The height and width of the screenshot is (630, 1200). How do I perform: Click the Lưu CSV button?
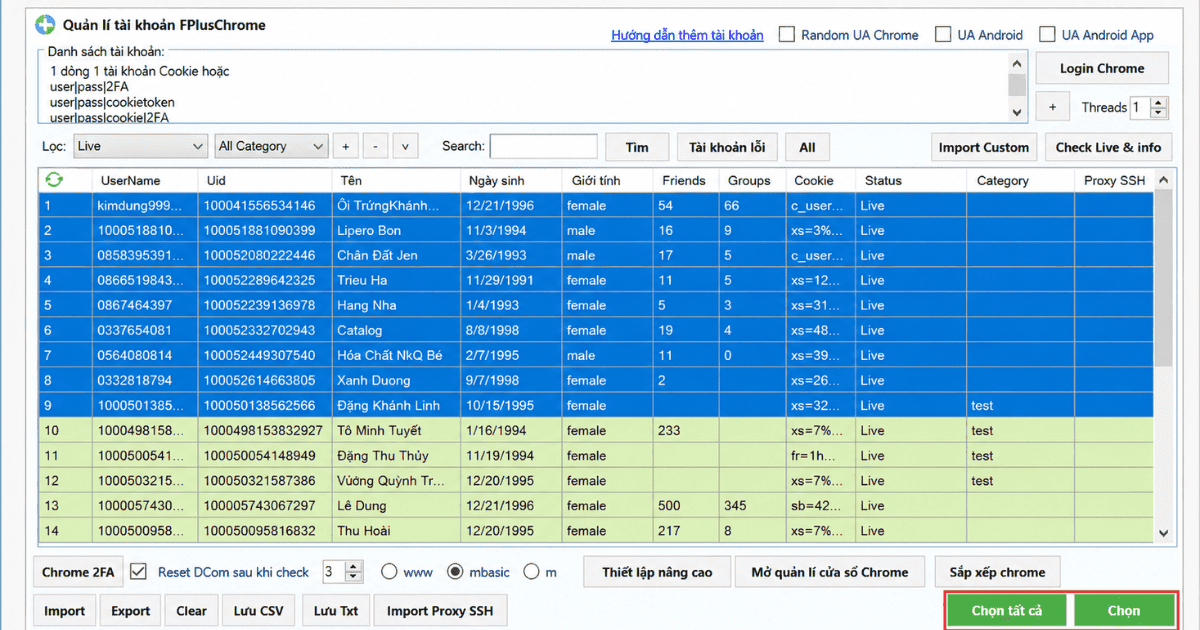point(259,610)
